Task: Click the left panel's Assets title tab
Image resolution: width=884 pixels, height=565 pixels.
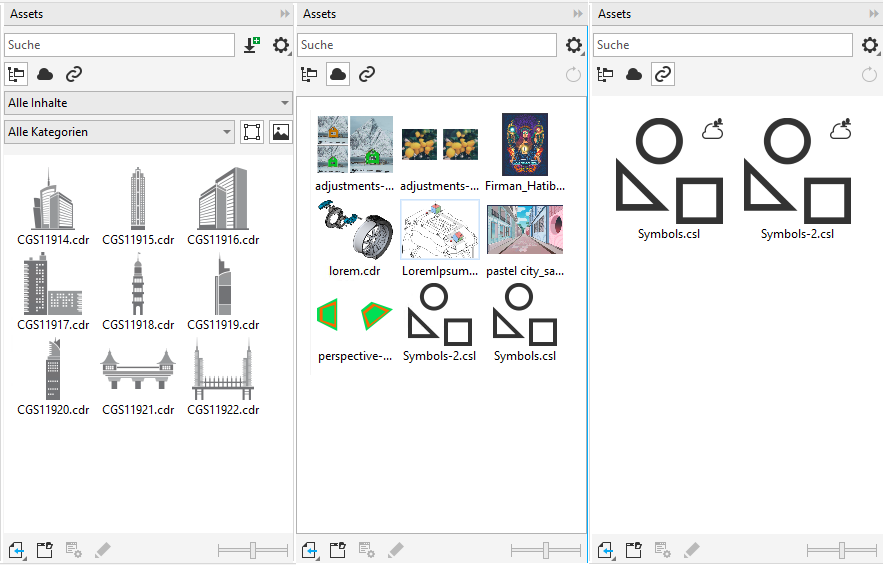Action: tap(26, 14)
